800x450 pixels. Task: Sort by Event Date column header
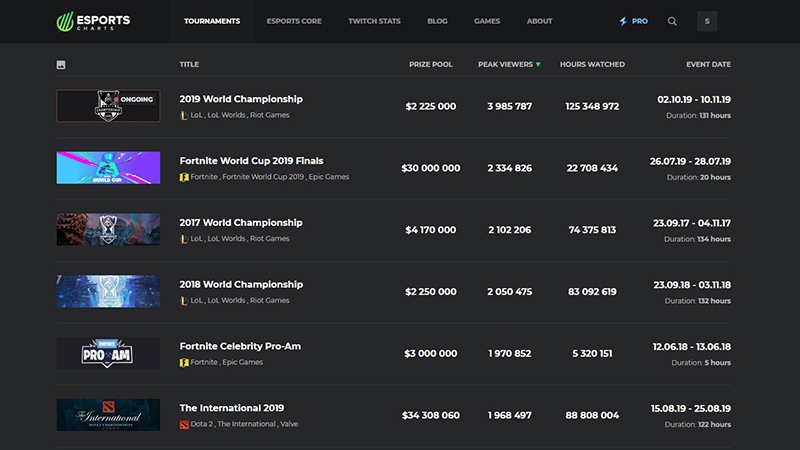pos(708,65)
